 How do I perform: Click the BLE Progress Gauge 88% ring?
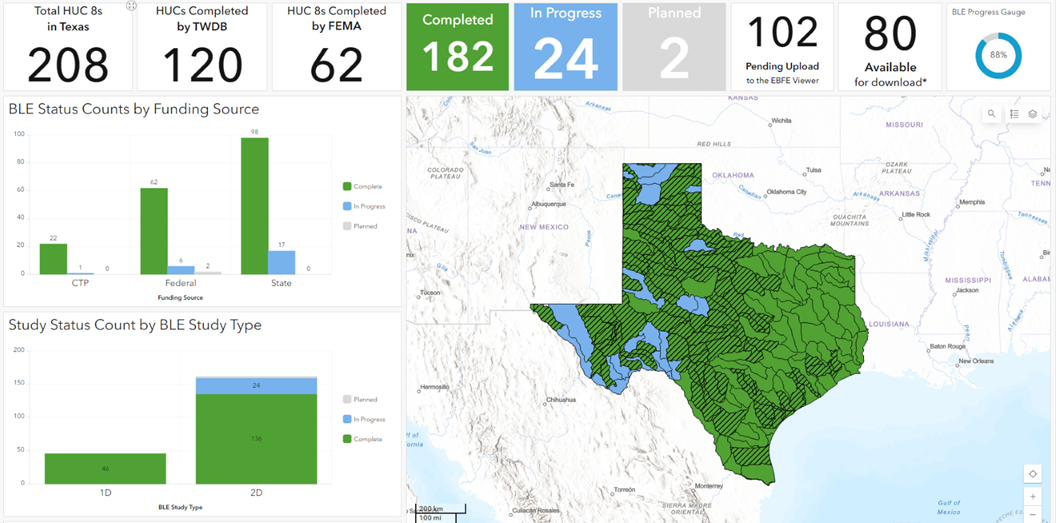998,55
